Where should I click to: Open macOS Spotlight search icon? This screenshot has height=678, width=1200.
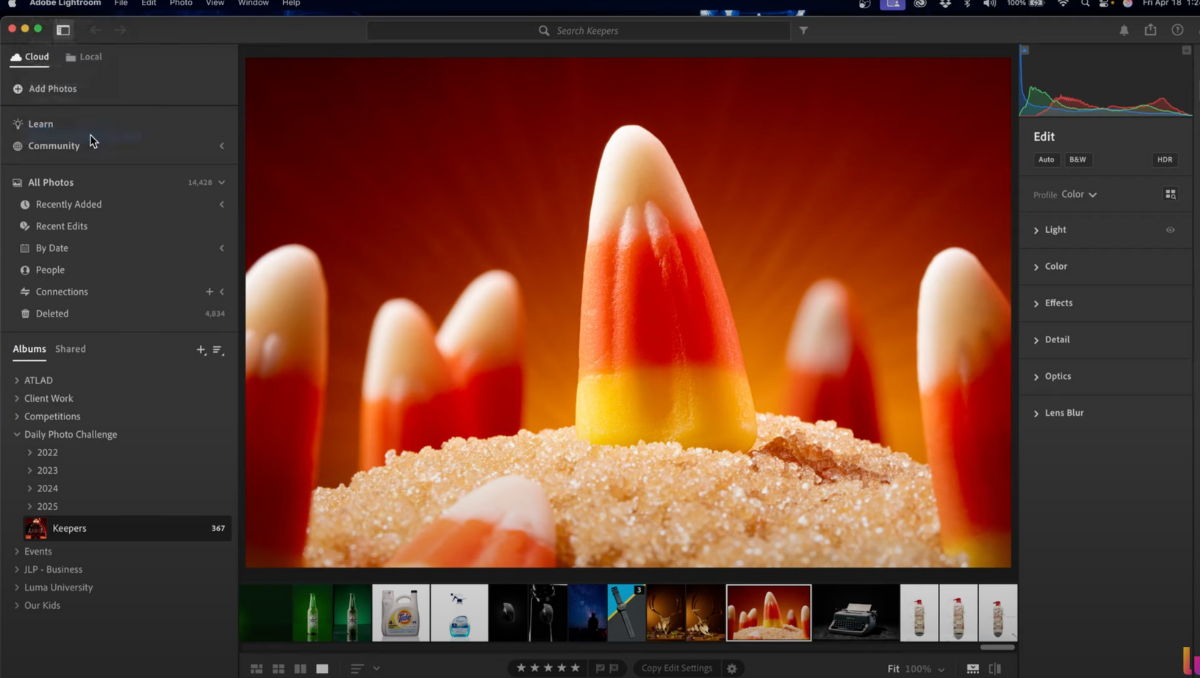pyautogui.click(x=1085, y=4)
